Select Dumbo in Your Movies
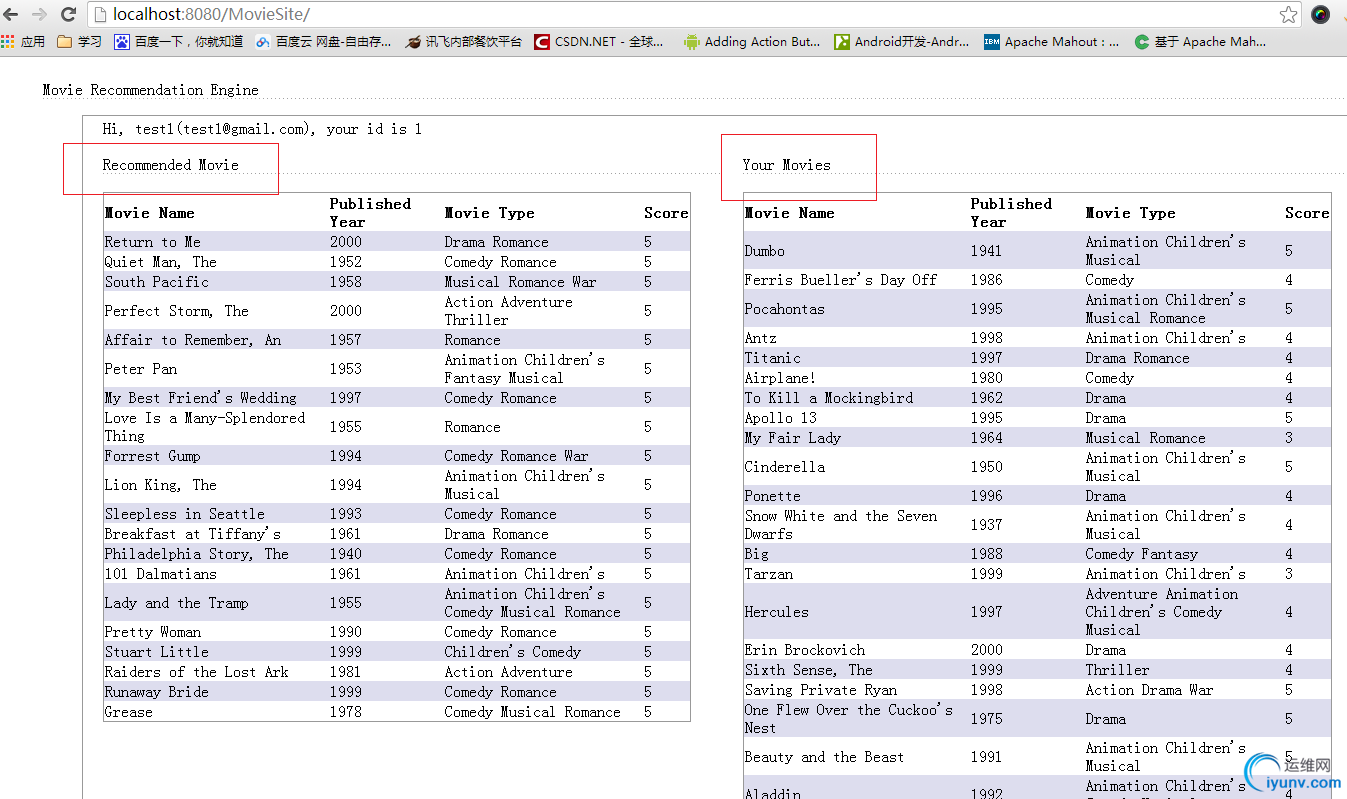The width and height of the screenshot is (1347, 799). (764, 251)
